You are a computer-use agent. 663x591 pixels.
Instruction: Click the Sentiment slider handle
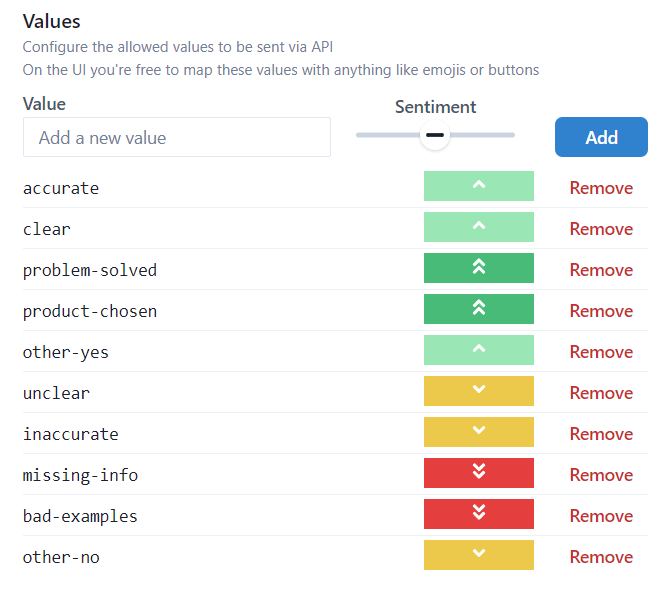[x=434, y=135]
